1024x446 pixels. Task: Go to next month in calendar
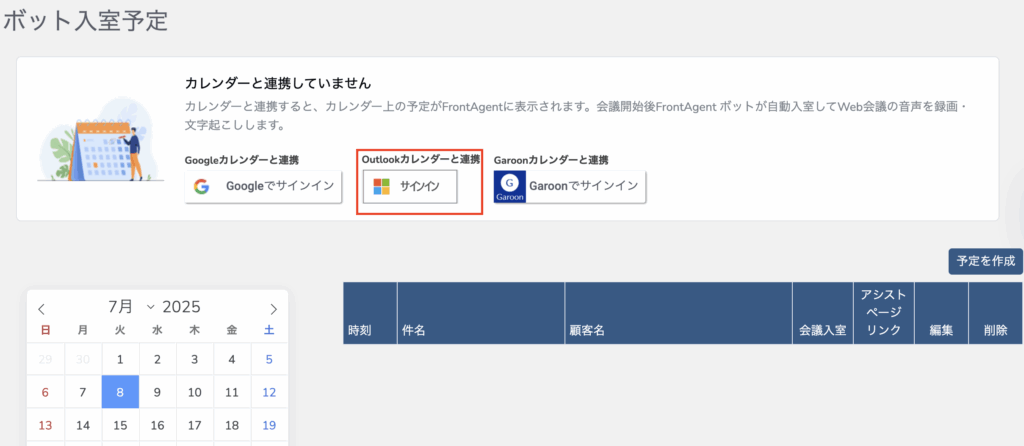pos(273,309)
